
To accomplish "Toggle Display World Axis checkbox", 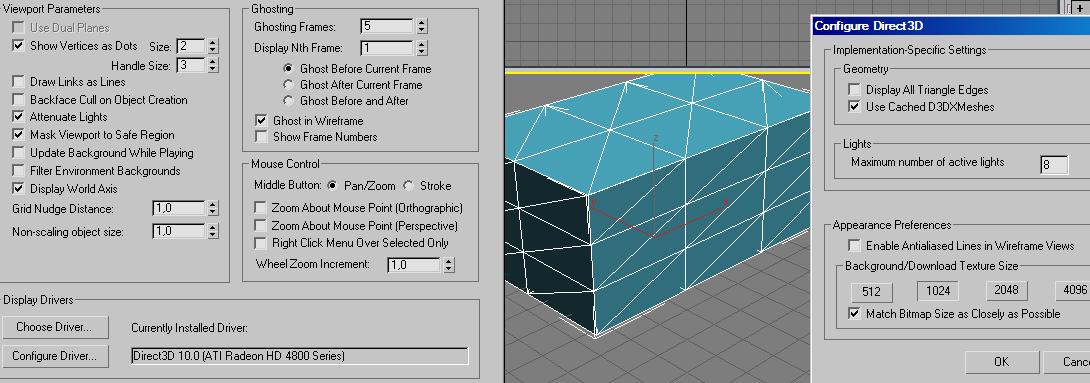I will click(x=19, y=189).
